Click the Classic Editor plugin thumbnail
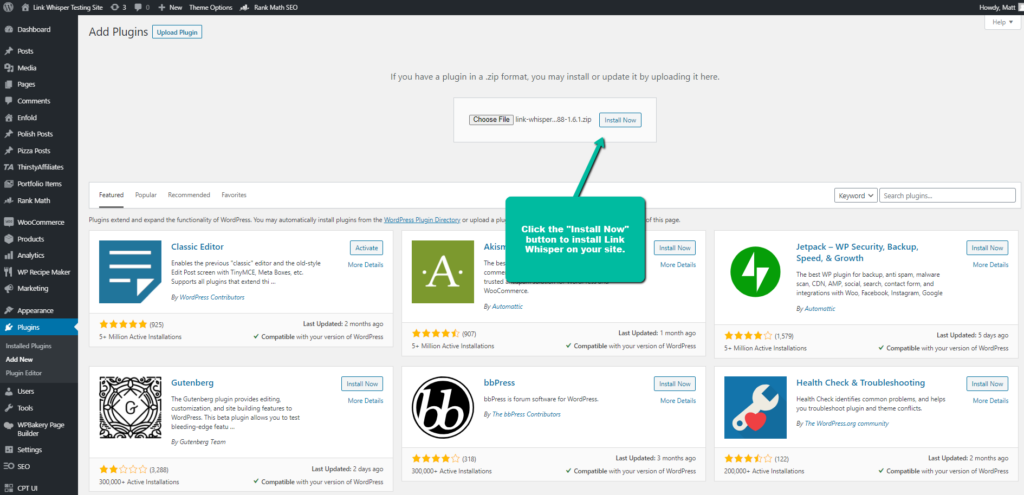 tap(130, 272)
